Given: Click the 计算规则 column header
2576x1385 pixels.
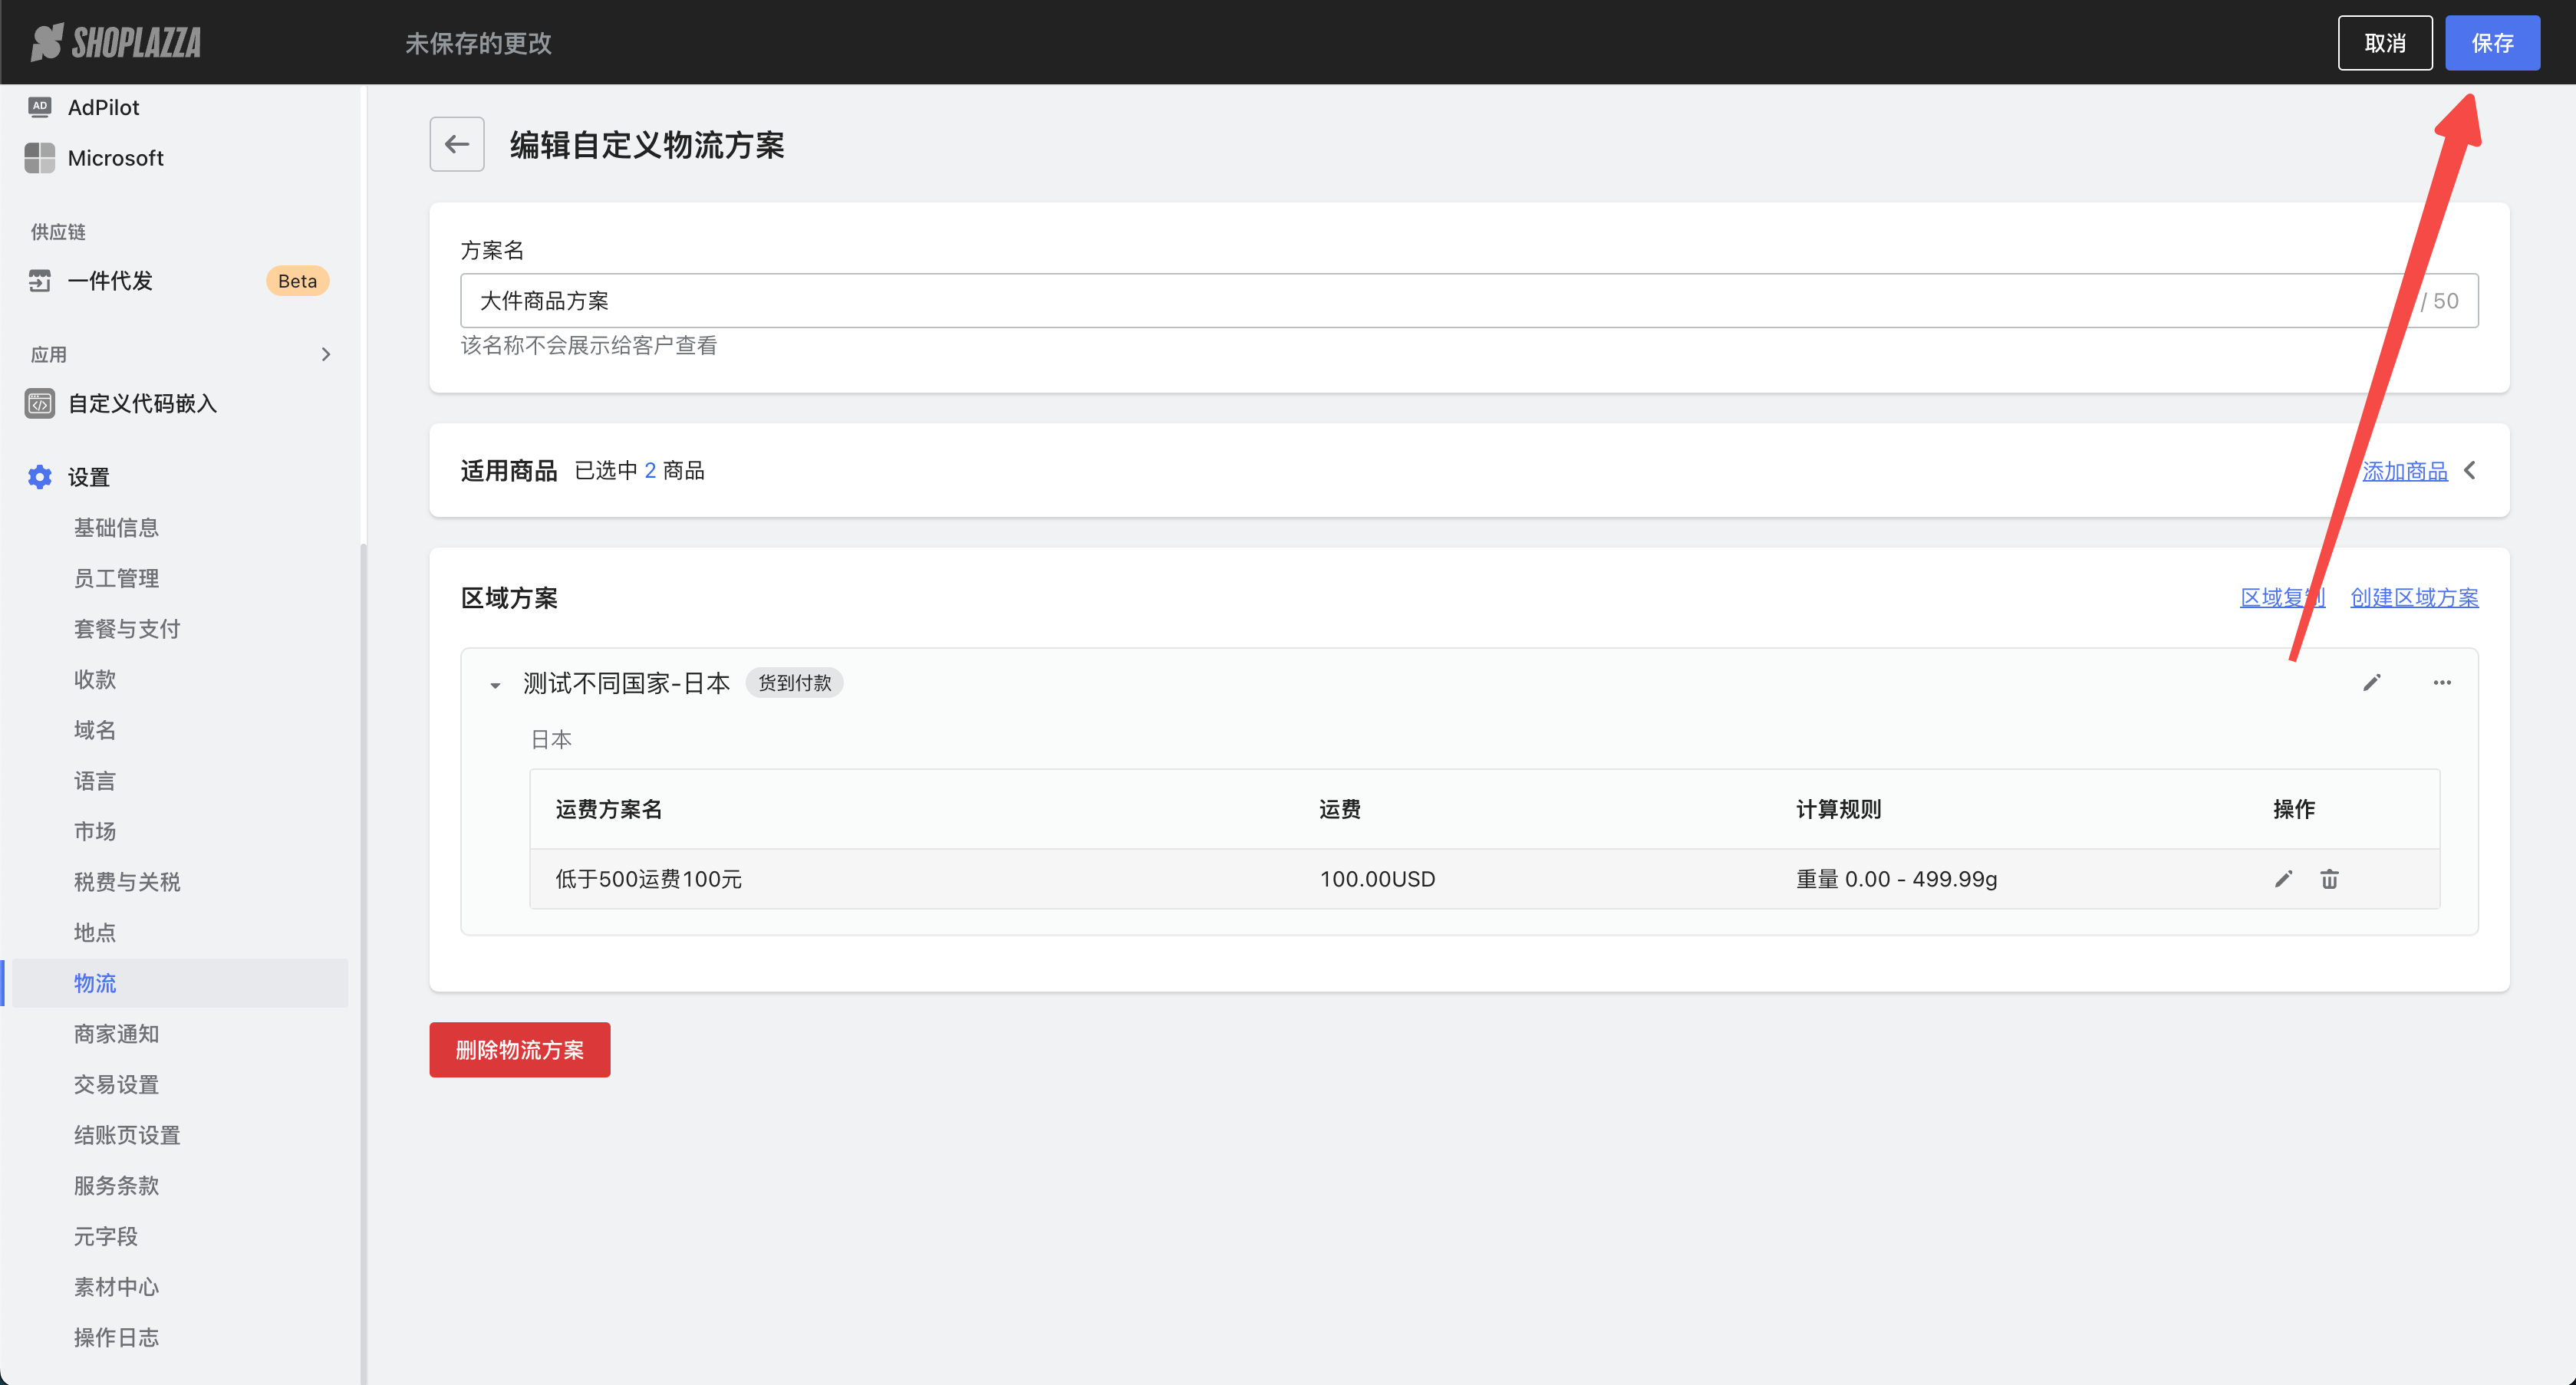Looking at the screenshot, I should (x=1838, y=809).
